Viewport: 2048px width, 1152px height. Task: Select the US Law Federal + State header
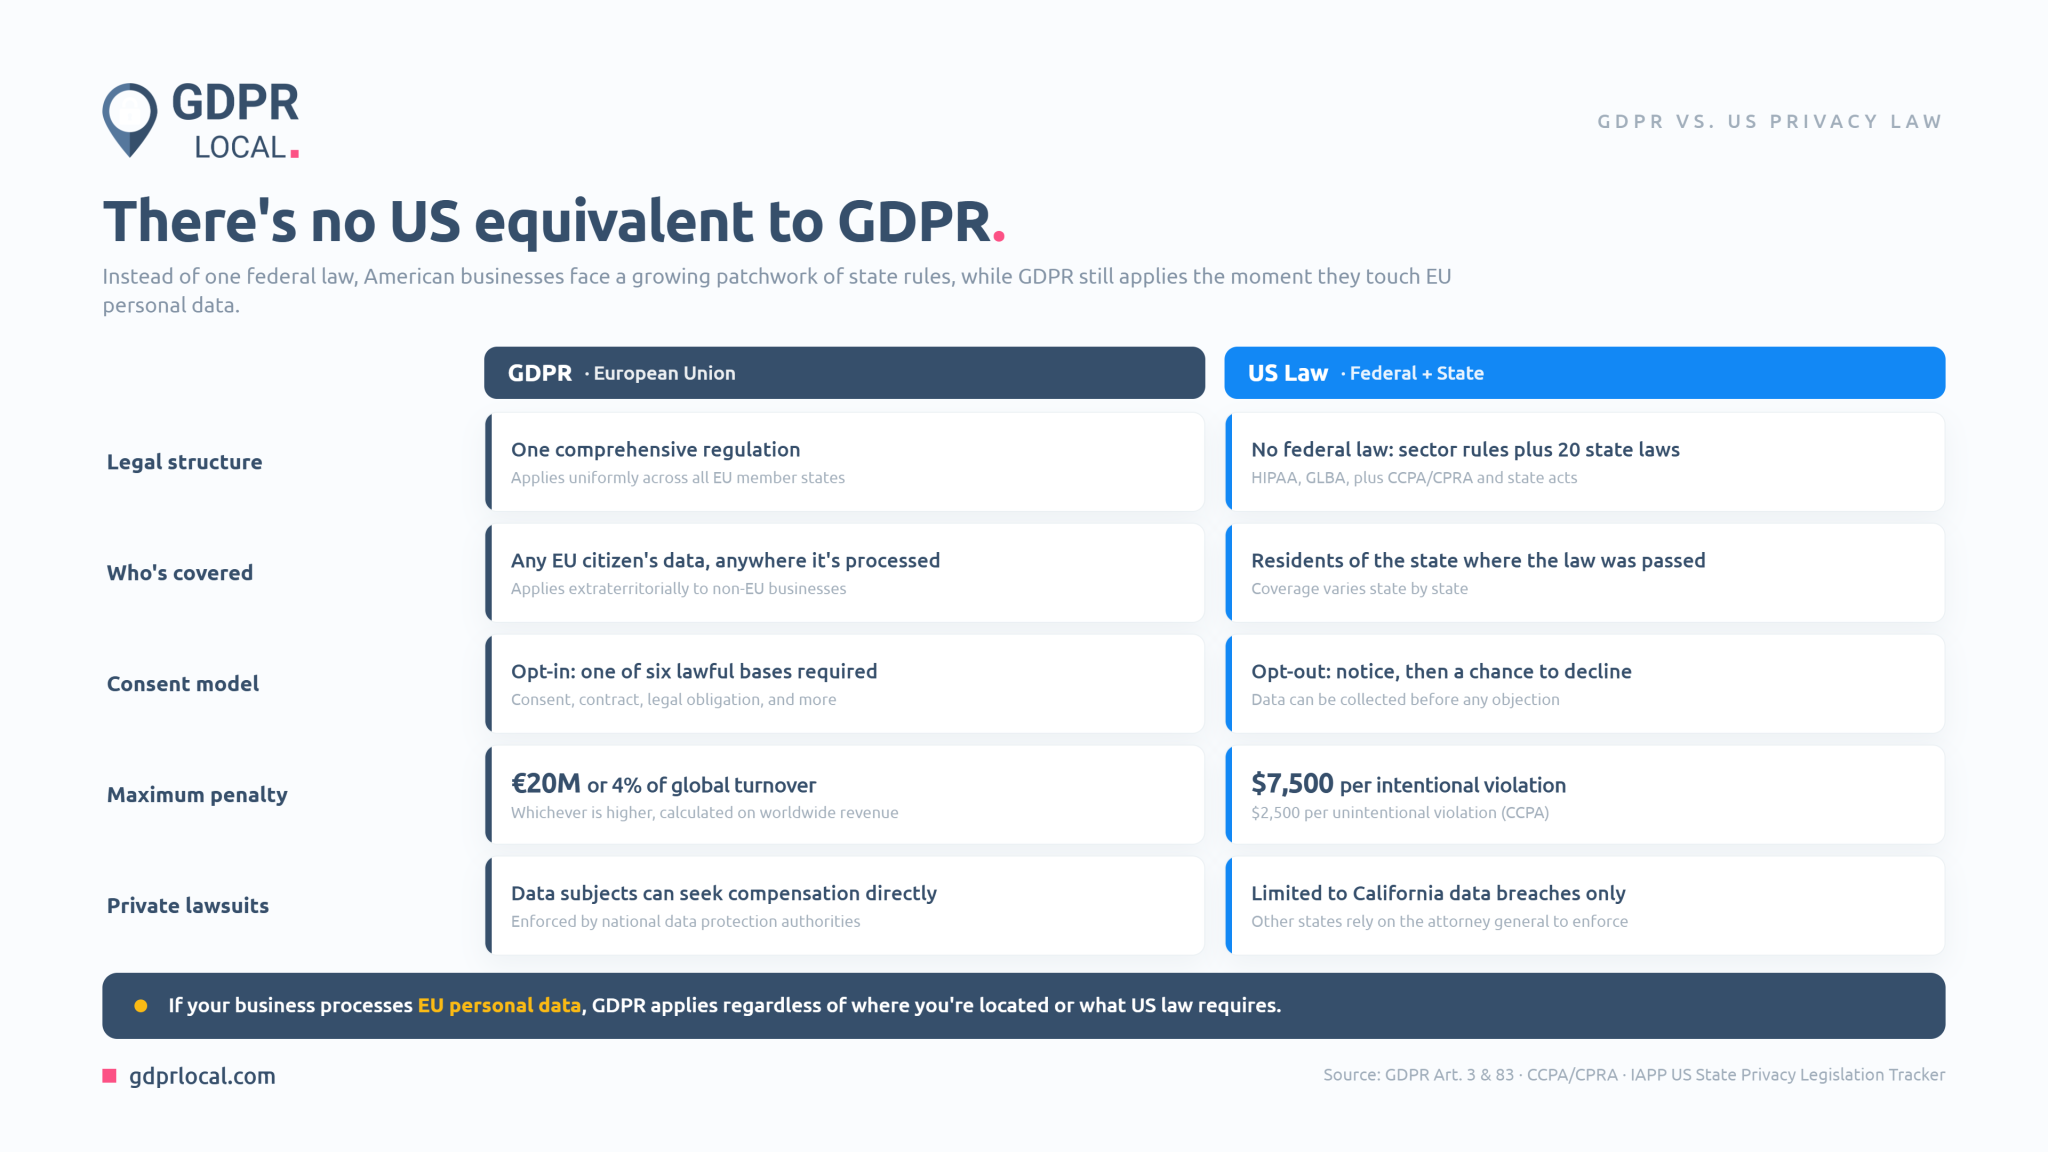click(x=1584, y=373)
